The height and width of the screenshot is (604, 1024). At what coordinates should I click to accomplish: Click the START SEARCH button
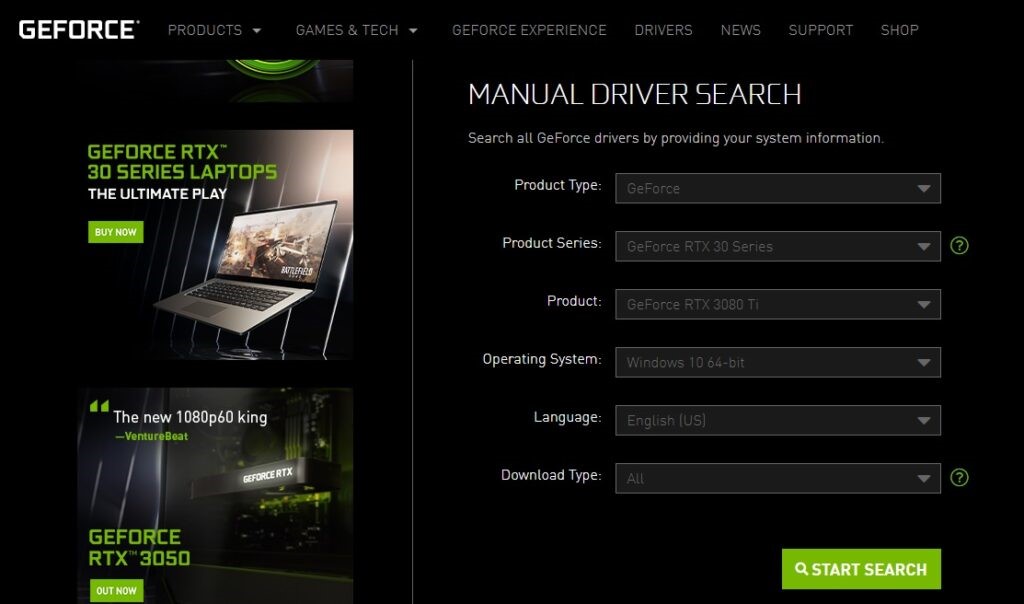point(861,568)
